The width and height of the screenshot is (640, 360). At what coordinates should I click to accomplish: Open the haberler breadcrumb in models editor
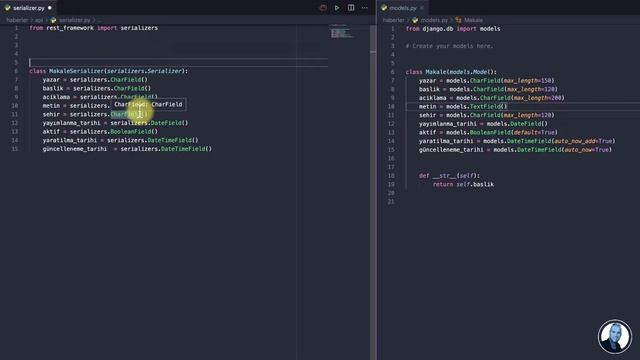coord(393,20)
